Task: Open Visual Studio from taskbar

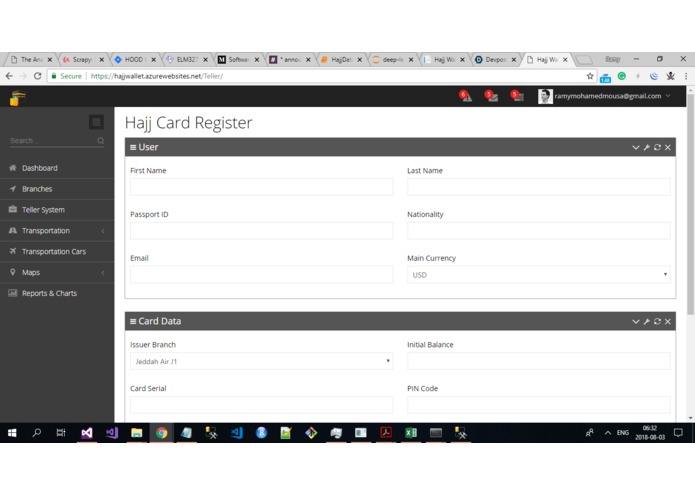Action: (x=86, y=433)
